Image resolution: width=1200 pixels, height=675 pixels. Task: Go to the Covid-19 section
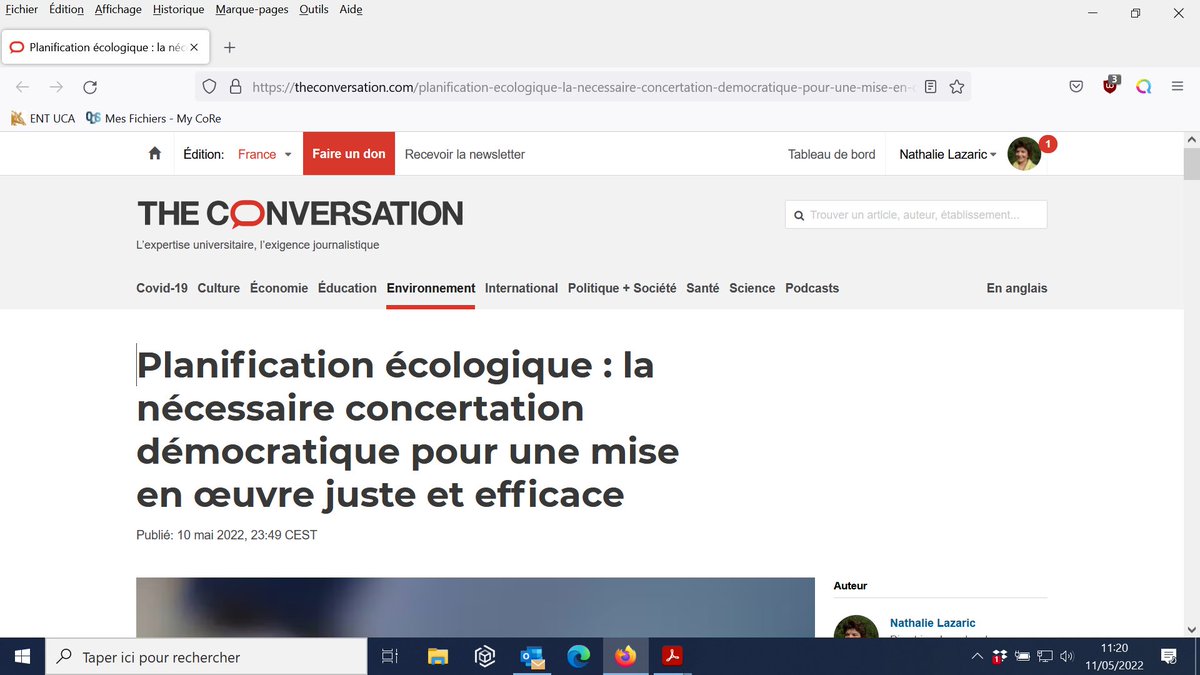[162, 288]
